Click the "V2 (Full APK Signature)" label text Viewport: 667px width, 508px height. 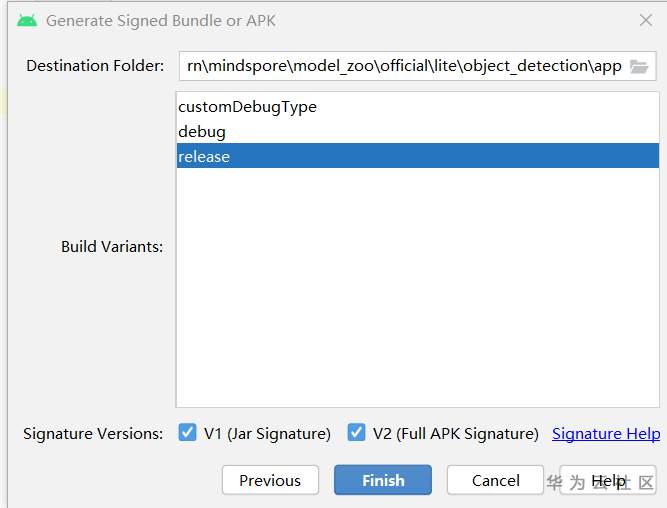tap(455, 434)
